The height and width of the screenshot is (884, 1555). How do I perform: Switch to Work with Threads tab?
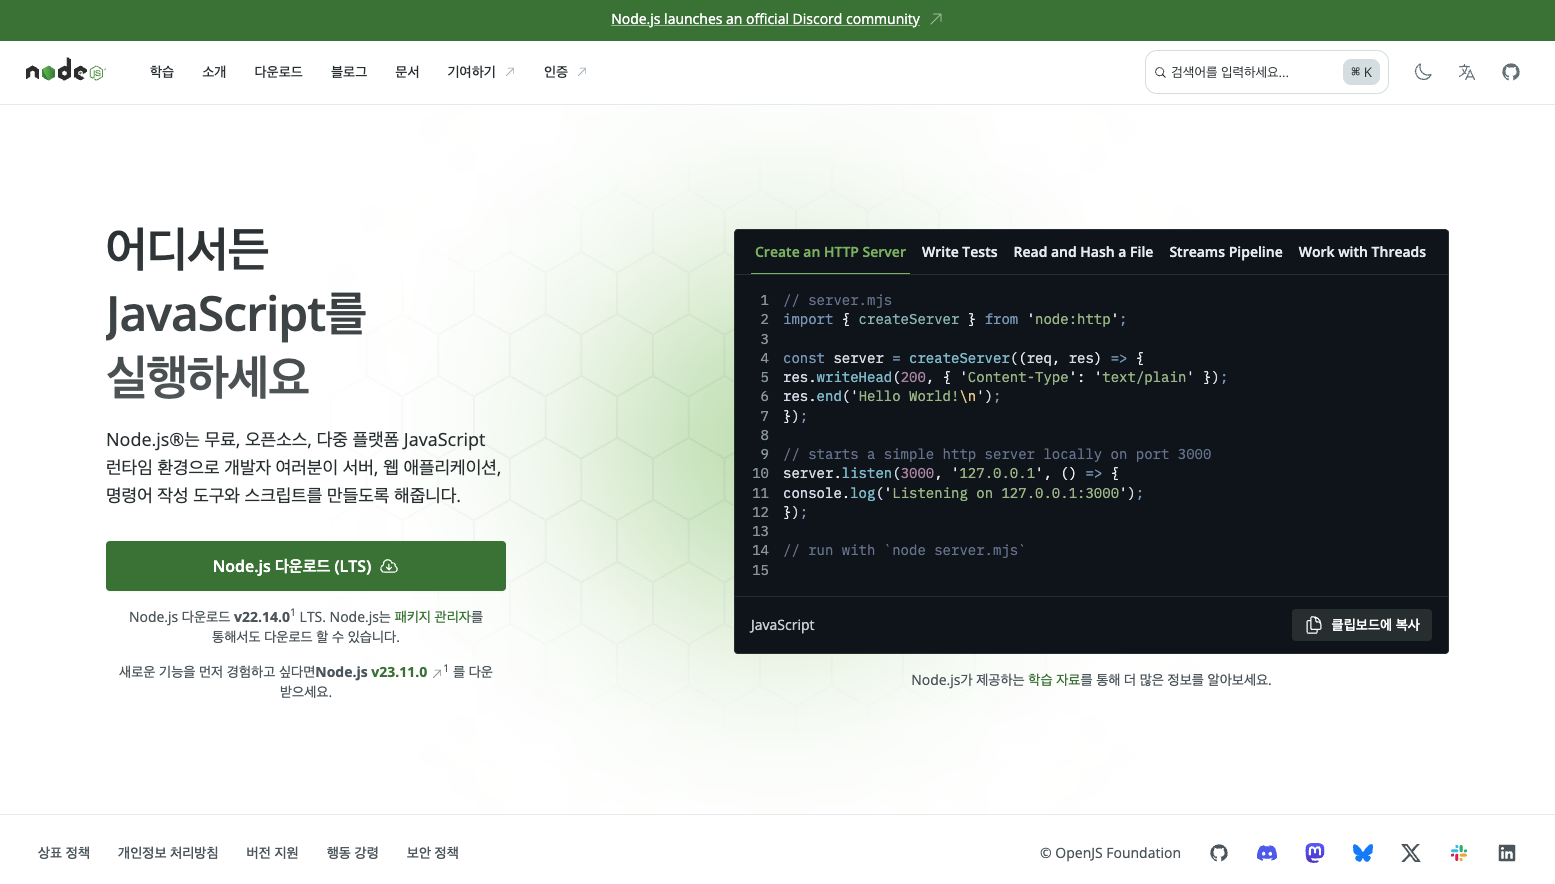1362,252
